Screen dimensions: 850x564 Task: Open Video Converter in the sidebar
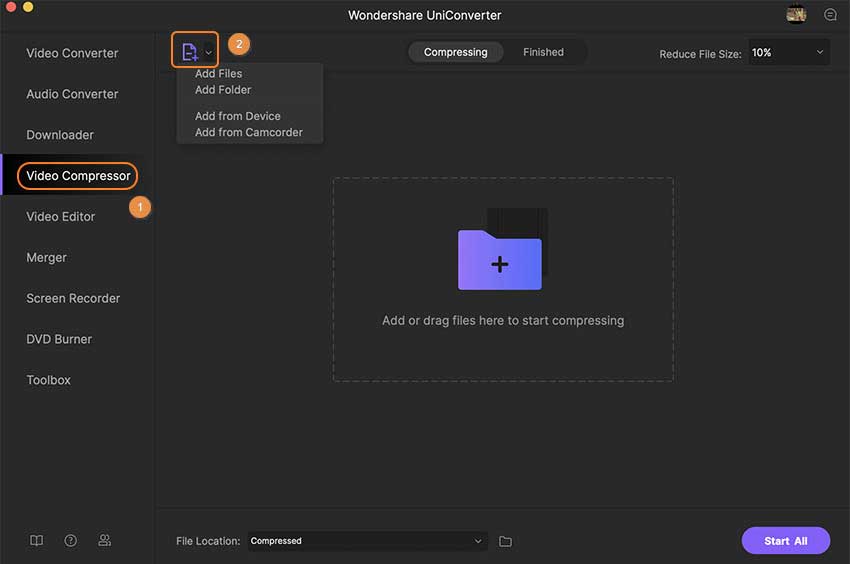click(72, 53)
